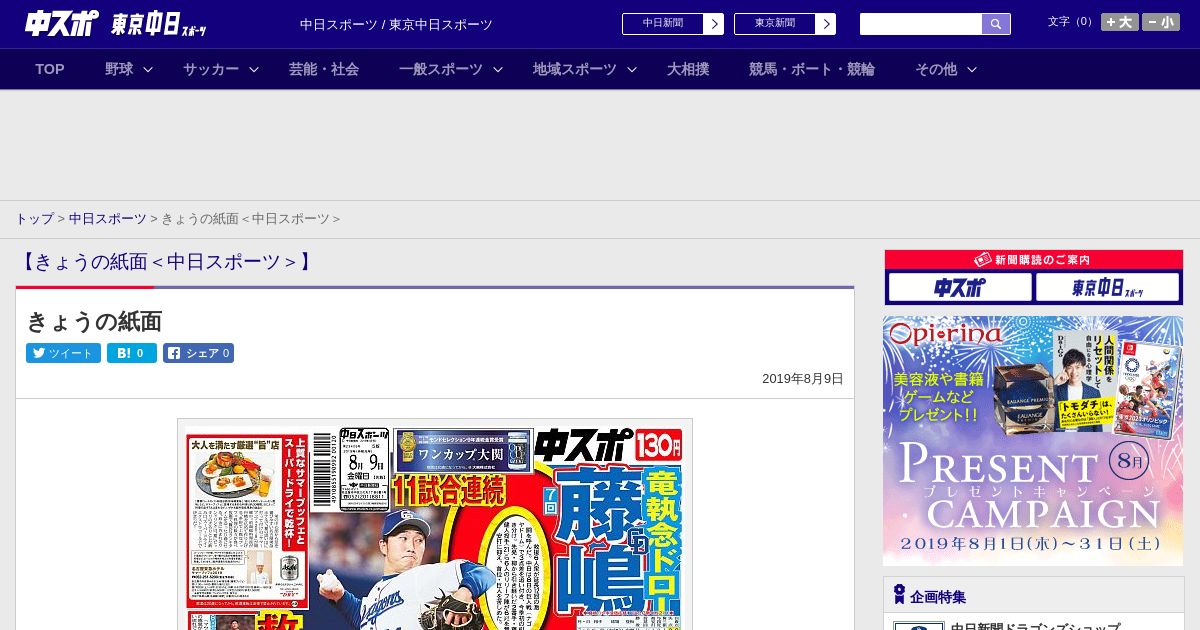This screenshot has width=1200, height=630.
Task: Open the 芸能・社会 menu item
Action: 324,69
